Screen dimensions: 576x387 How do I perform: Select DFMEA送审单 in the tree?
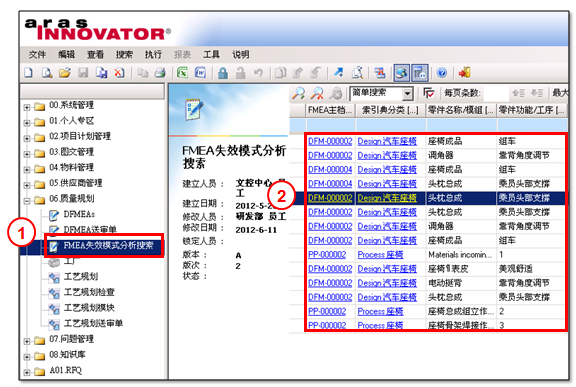pyautogui.click(x=90, y=229)
